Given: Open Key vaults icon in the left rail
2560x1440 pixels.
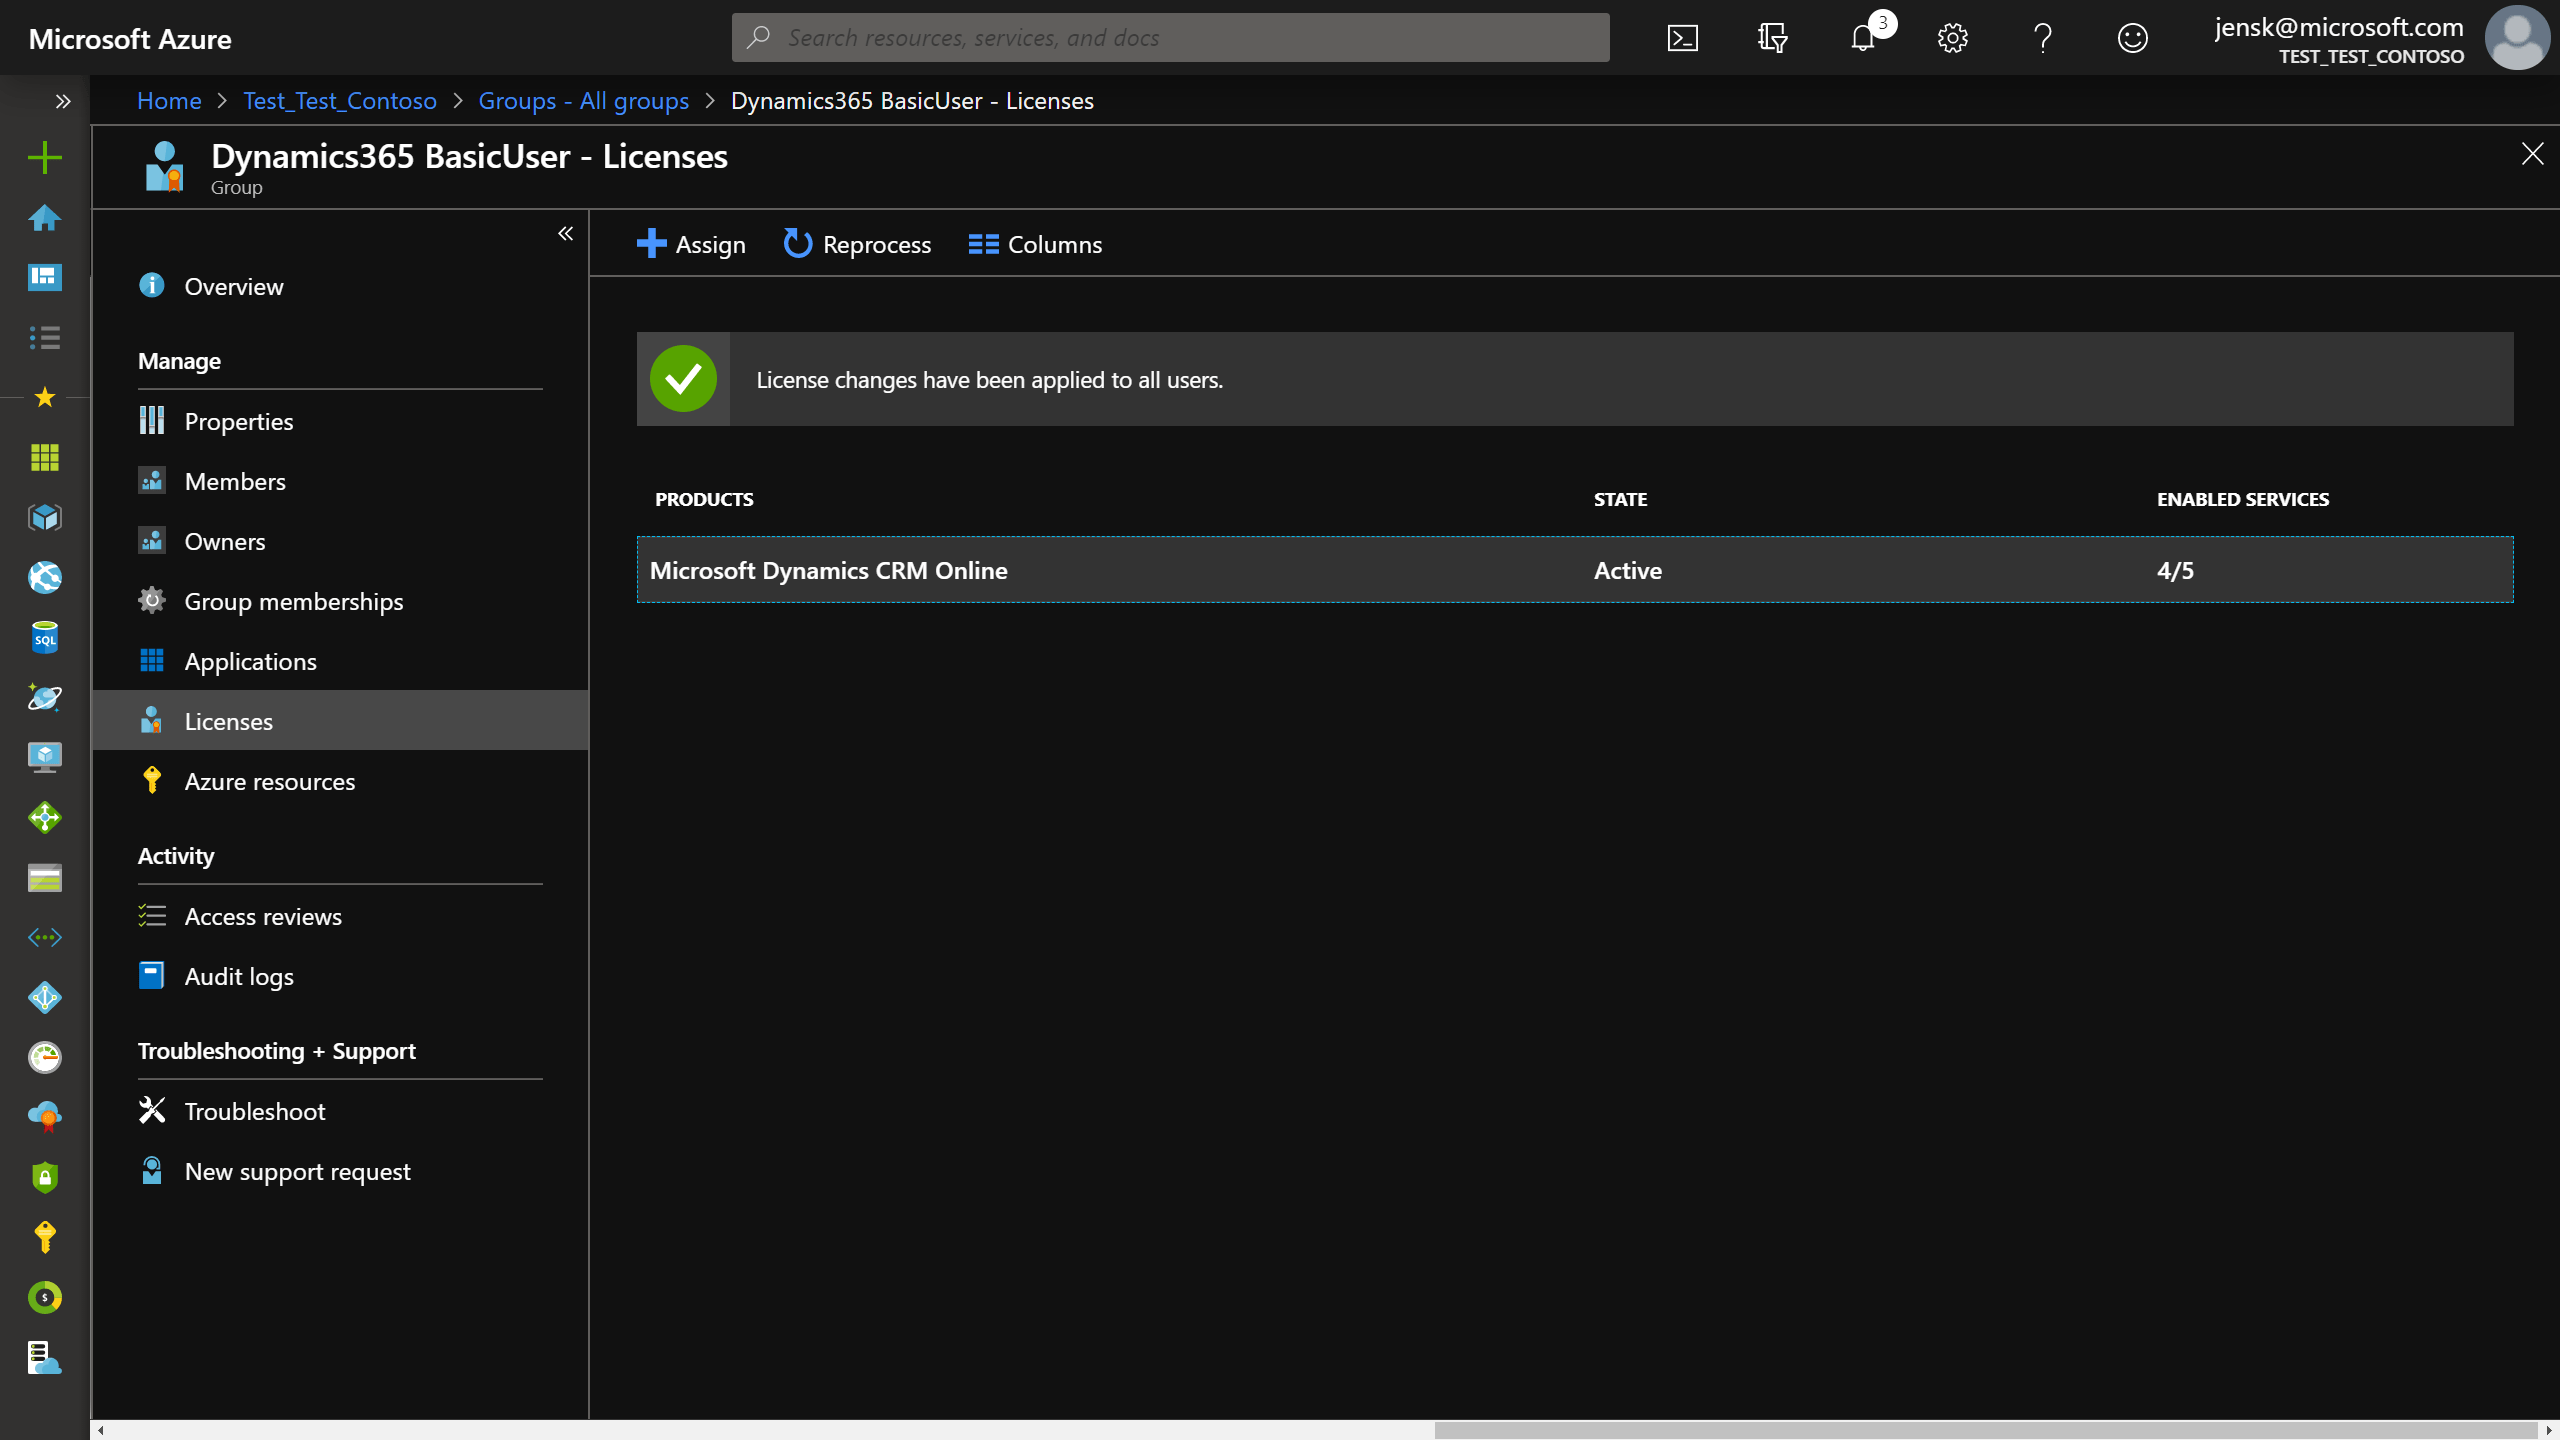Looking at the screenshot, I should [45, 1237].
